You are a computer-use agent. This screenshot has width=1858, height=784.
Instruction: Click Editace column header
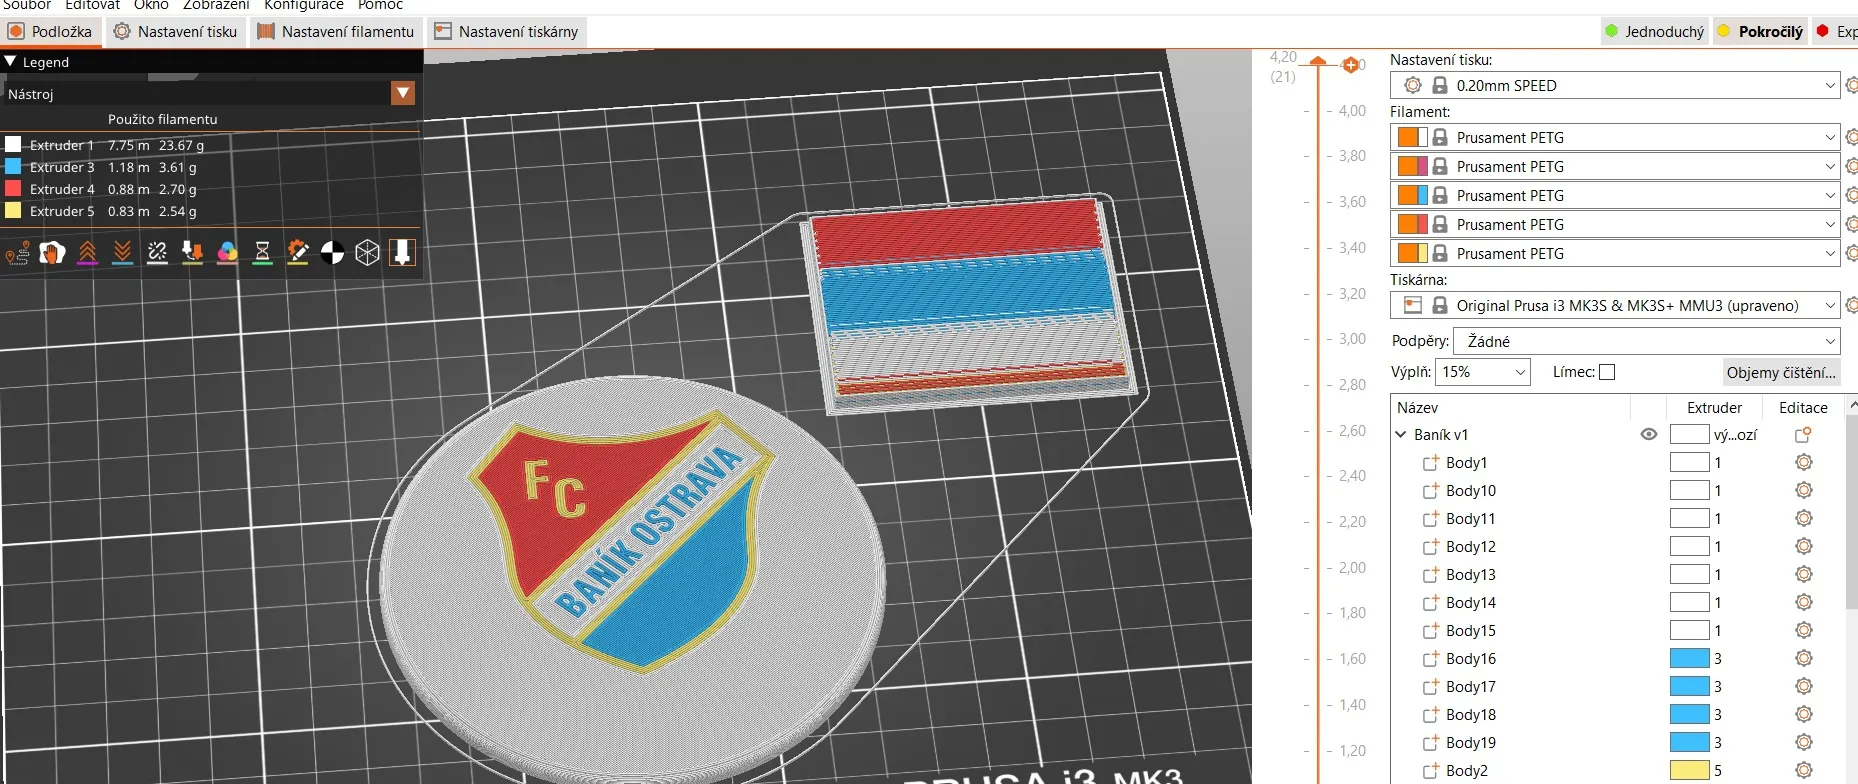click(x=1803, y=407)
